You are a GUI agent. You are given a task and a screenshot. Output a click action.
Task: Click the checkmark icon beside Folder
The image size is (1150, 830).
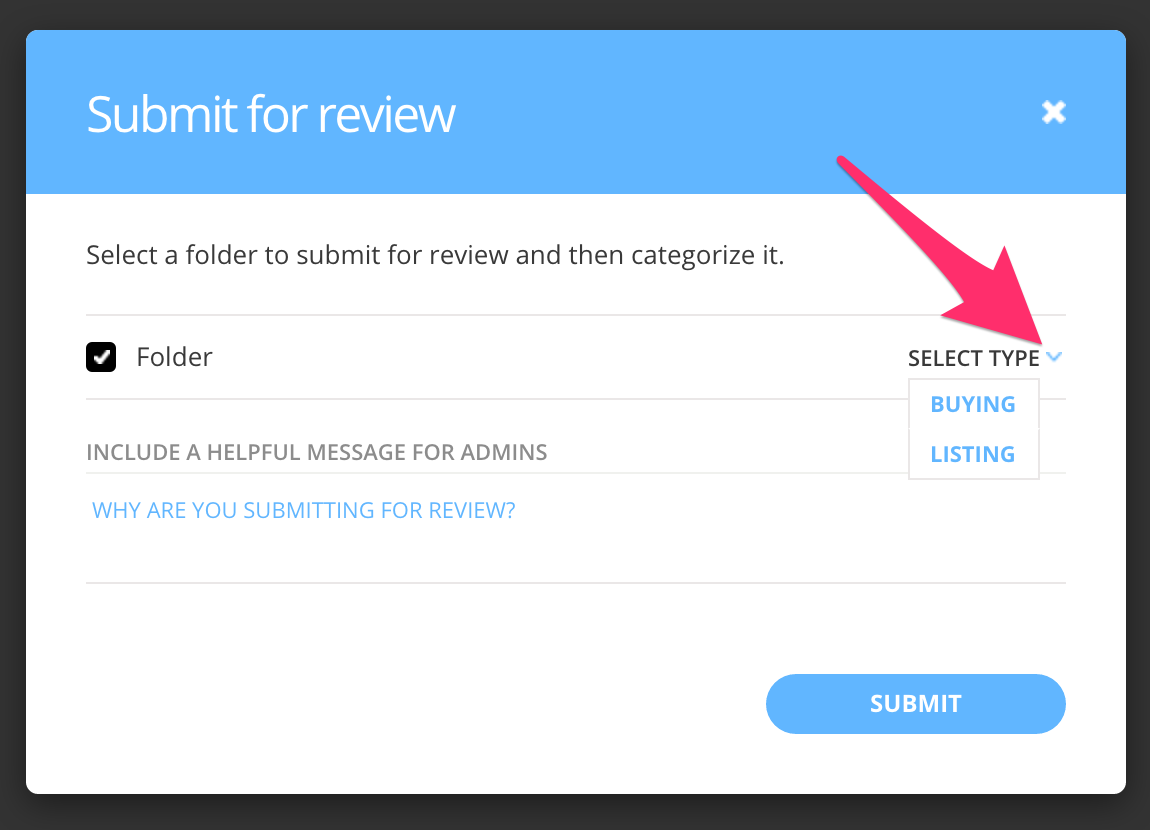click(x=100, y=356)
